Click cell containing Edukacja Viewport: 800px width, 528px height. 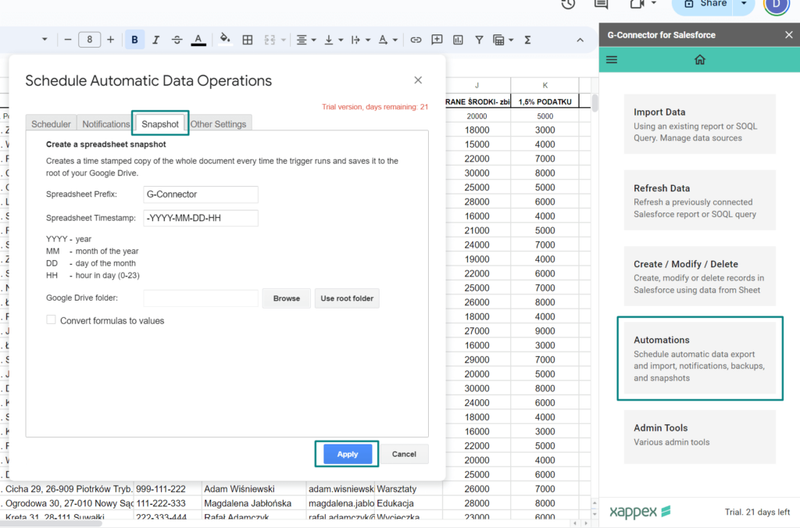click(408, 503)
